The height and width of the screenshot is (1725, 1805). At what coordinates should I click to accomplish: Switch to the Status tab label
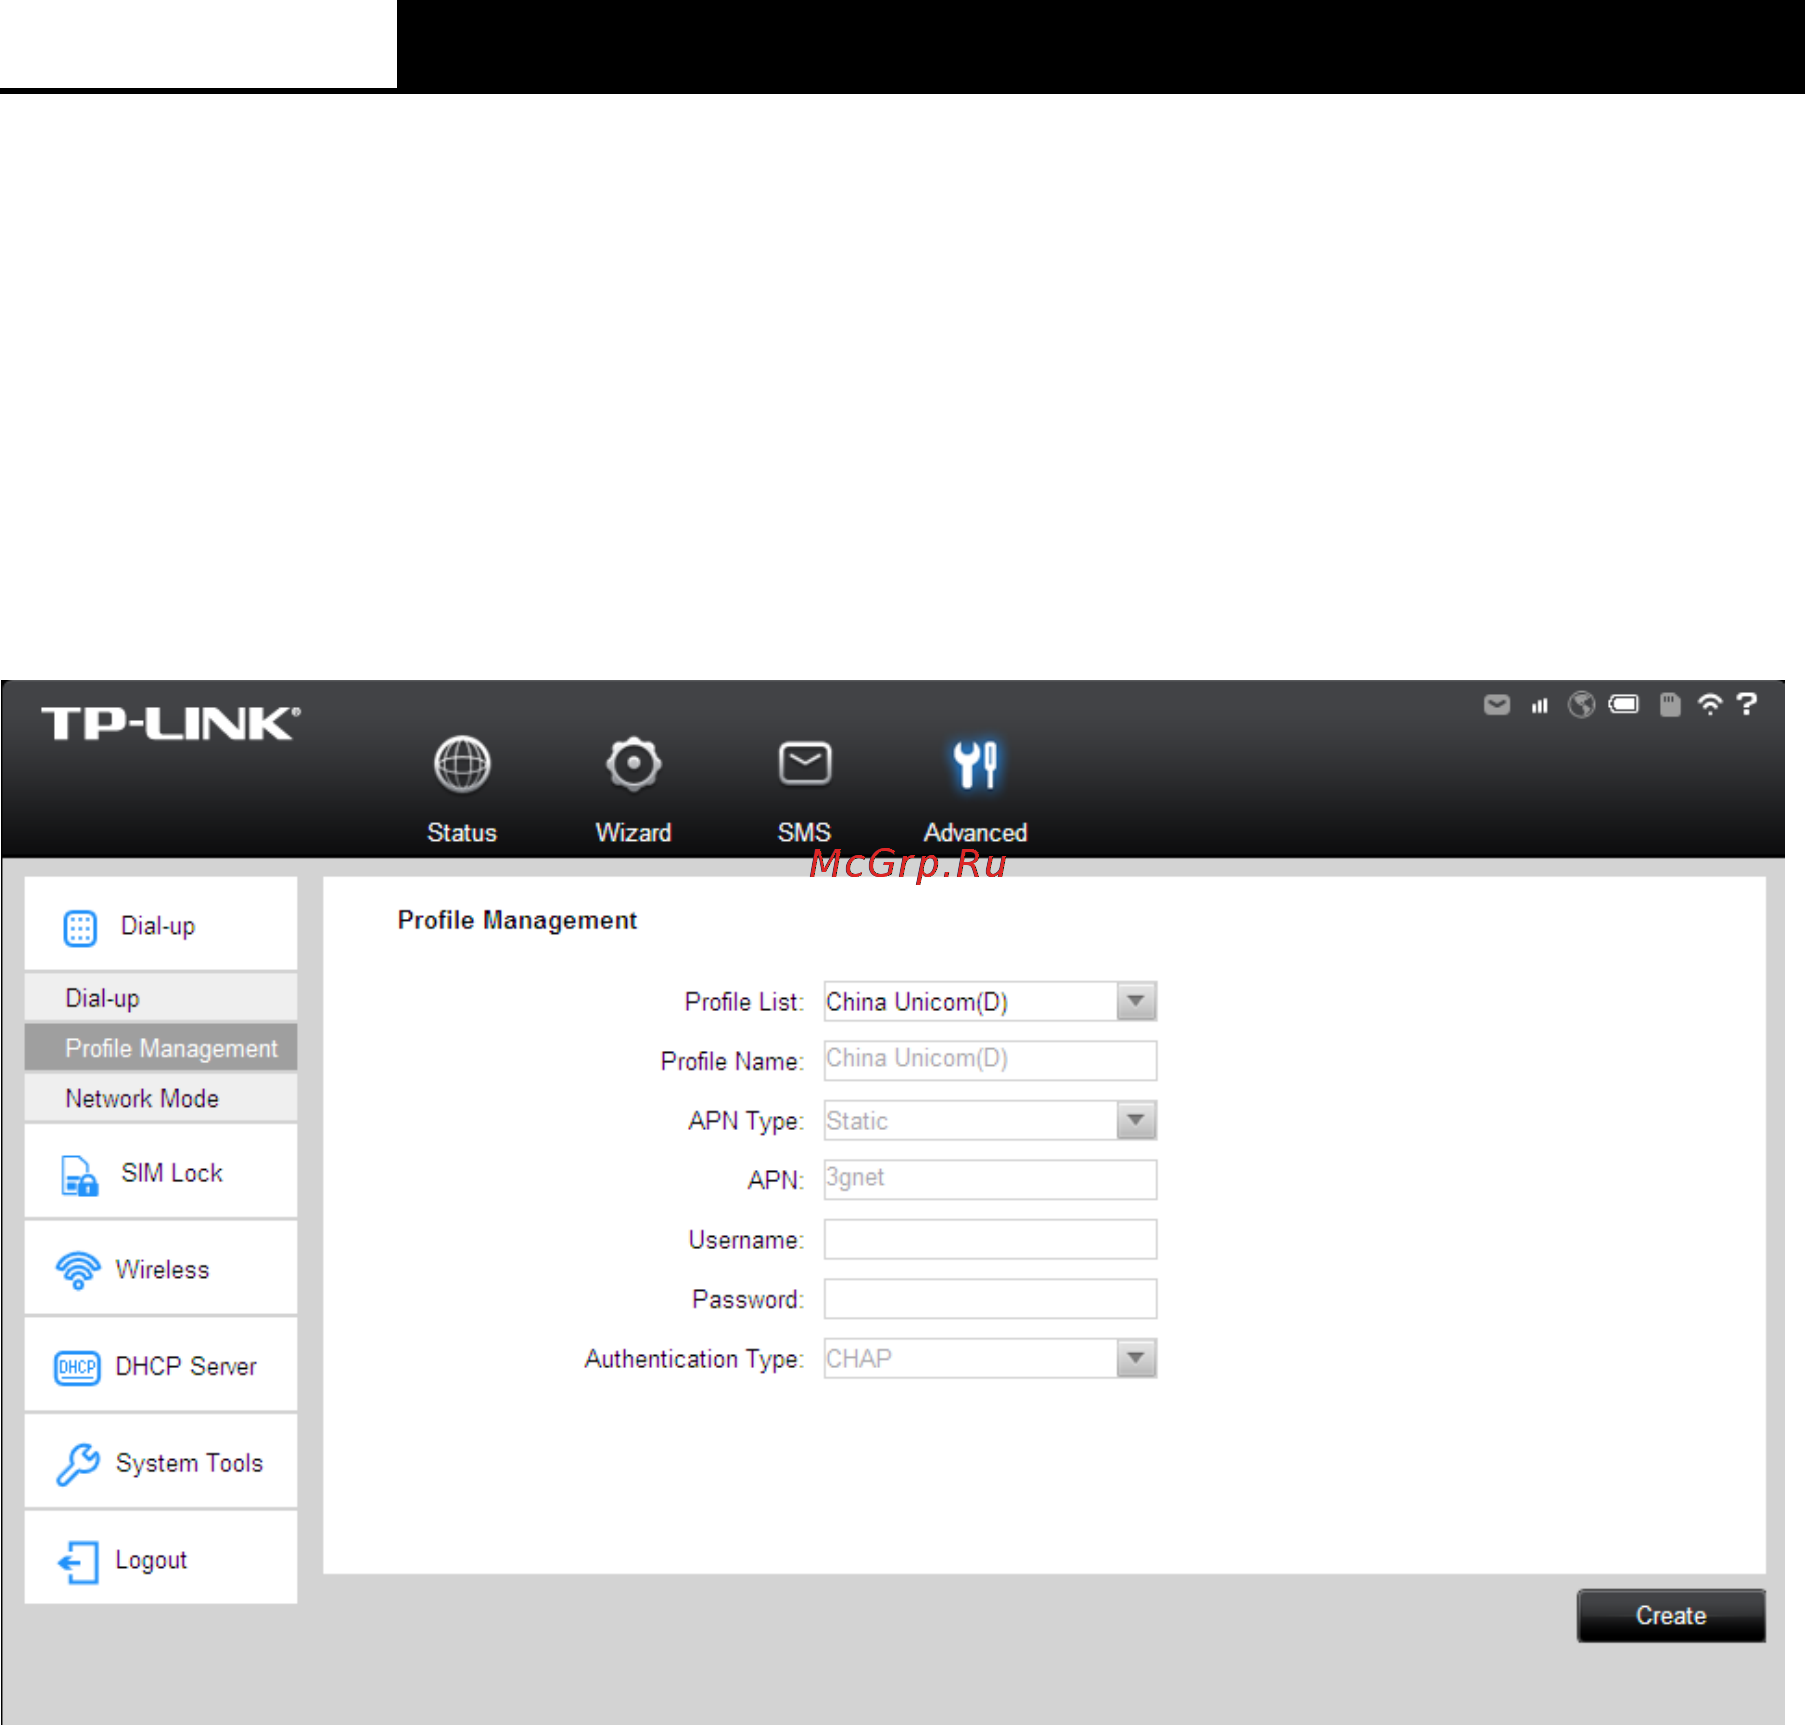(462, 833)
